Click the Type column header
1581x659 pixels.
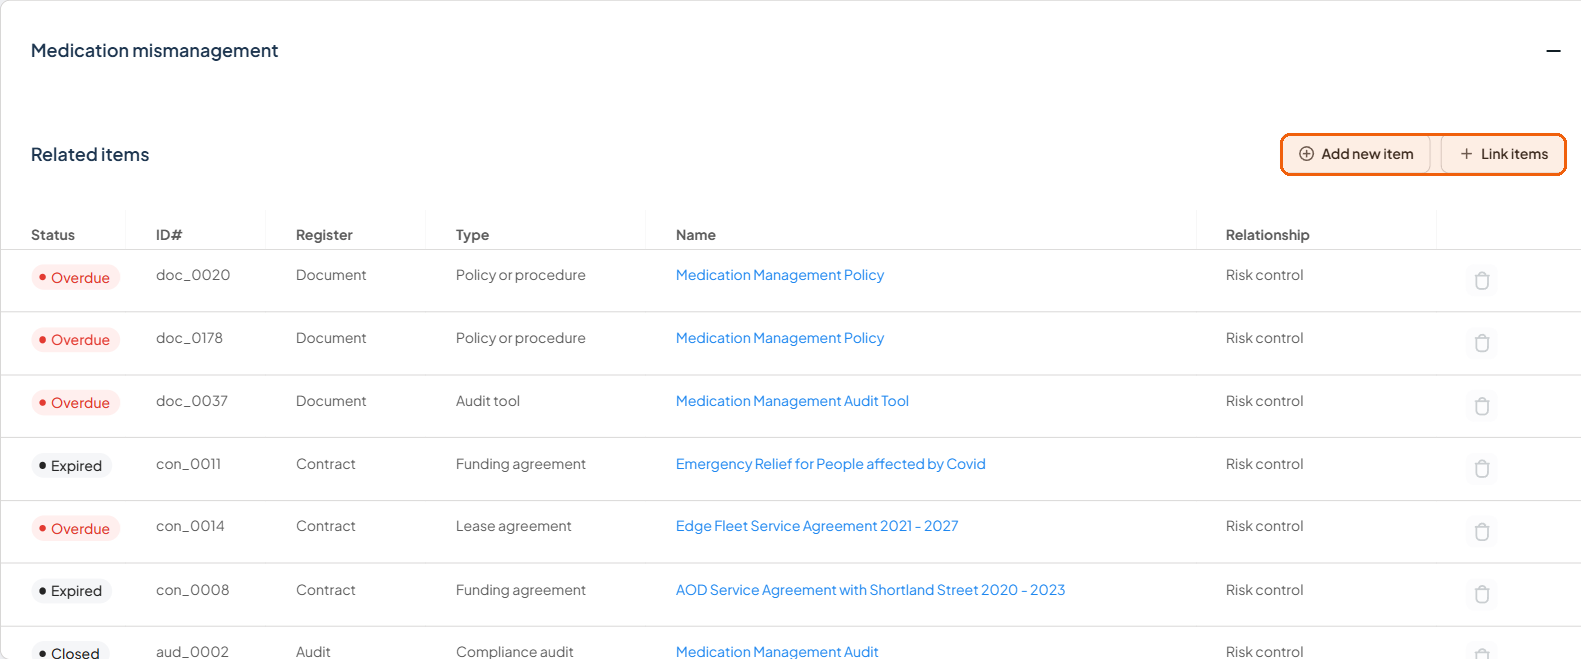pyautogui.click(x=472, y=235)
